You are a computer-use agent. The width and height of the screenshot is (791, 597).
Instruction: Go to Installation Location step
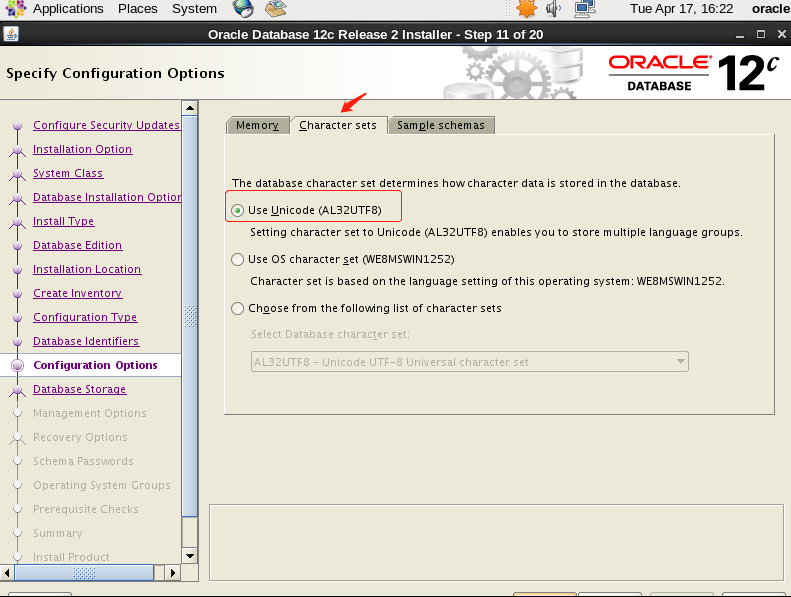click(x=87, y=269)
